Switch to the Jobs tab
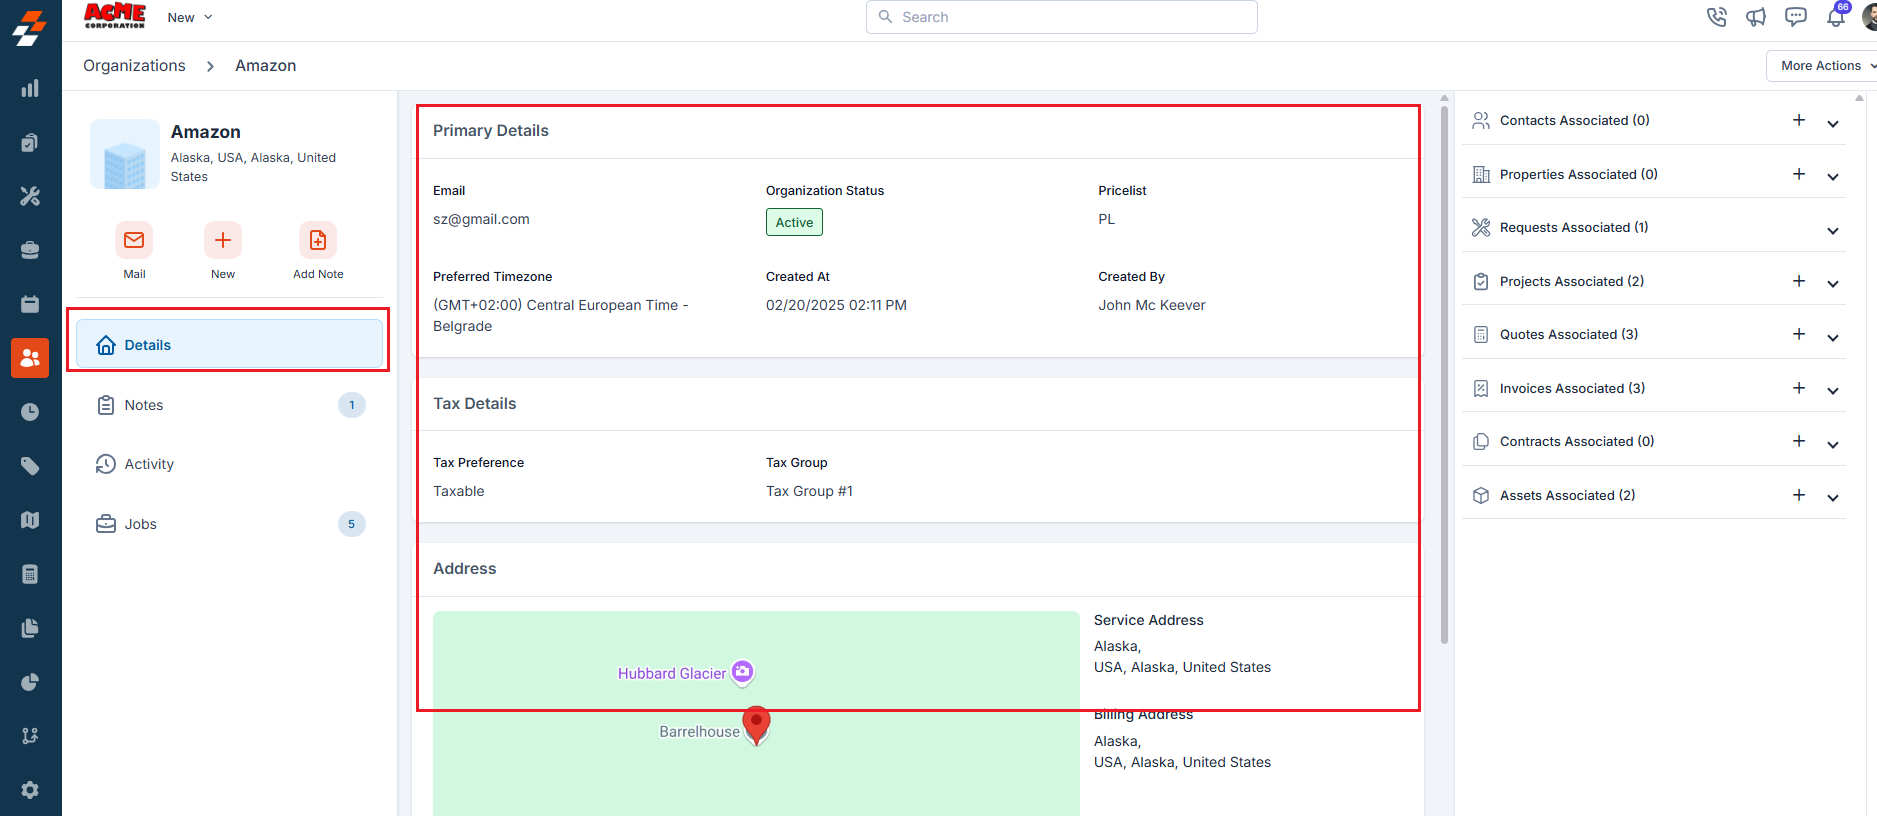This screenshot has width=1877, height=816. 229,524
